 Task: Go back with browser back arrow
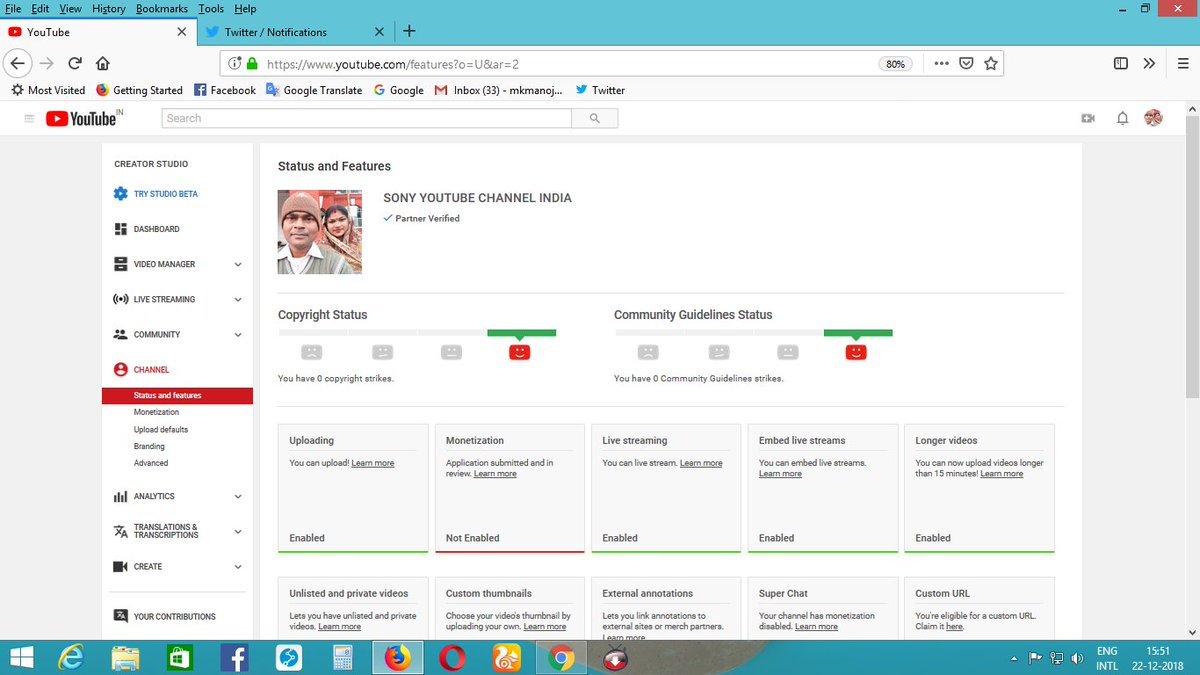(17, 63)
